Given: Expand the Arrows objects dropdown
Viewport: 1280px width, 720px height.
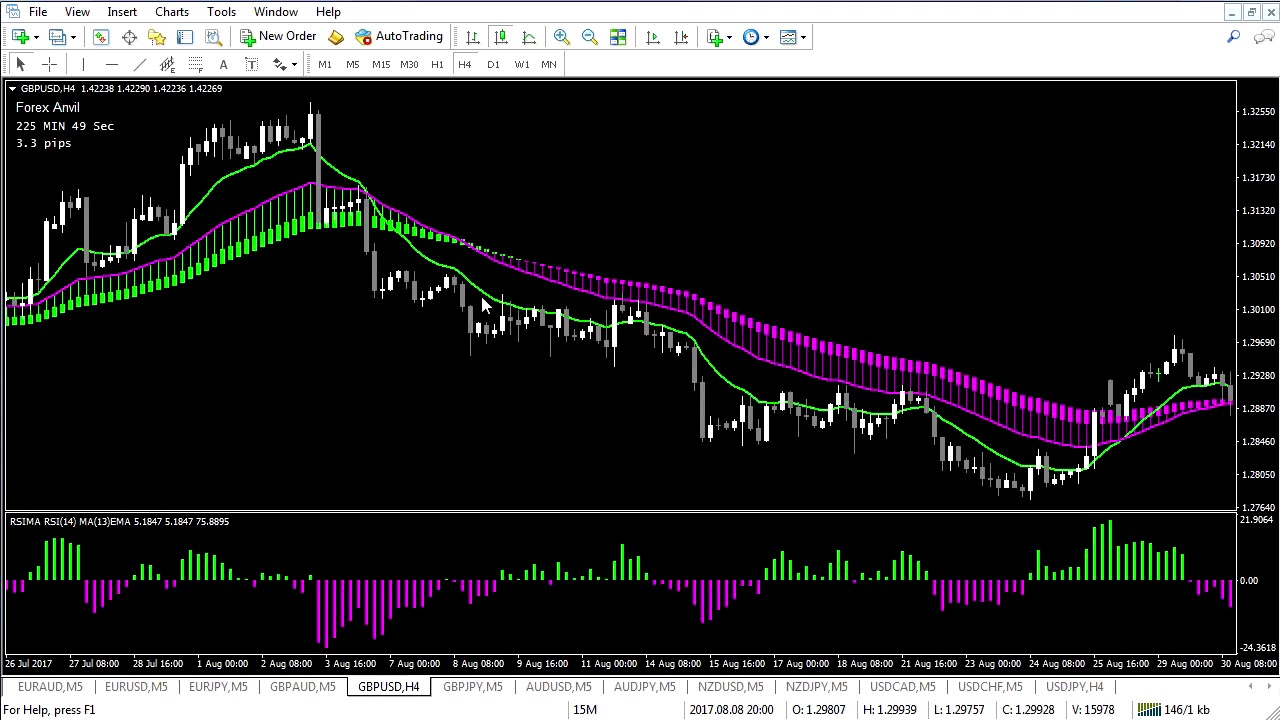Looking at the screenshot, I should 295,65.
